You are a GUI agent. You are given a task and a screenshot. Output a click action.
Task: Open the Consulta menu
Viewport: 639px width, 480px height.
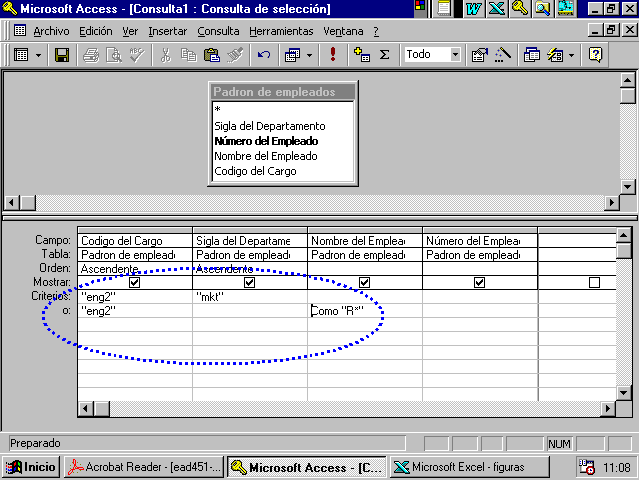(218, 31)
